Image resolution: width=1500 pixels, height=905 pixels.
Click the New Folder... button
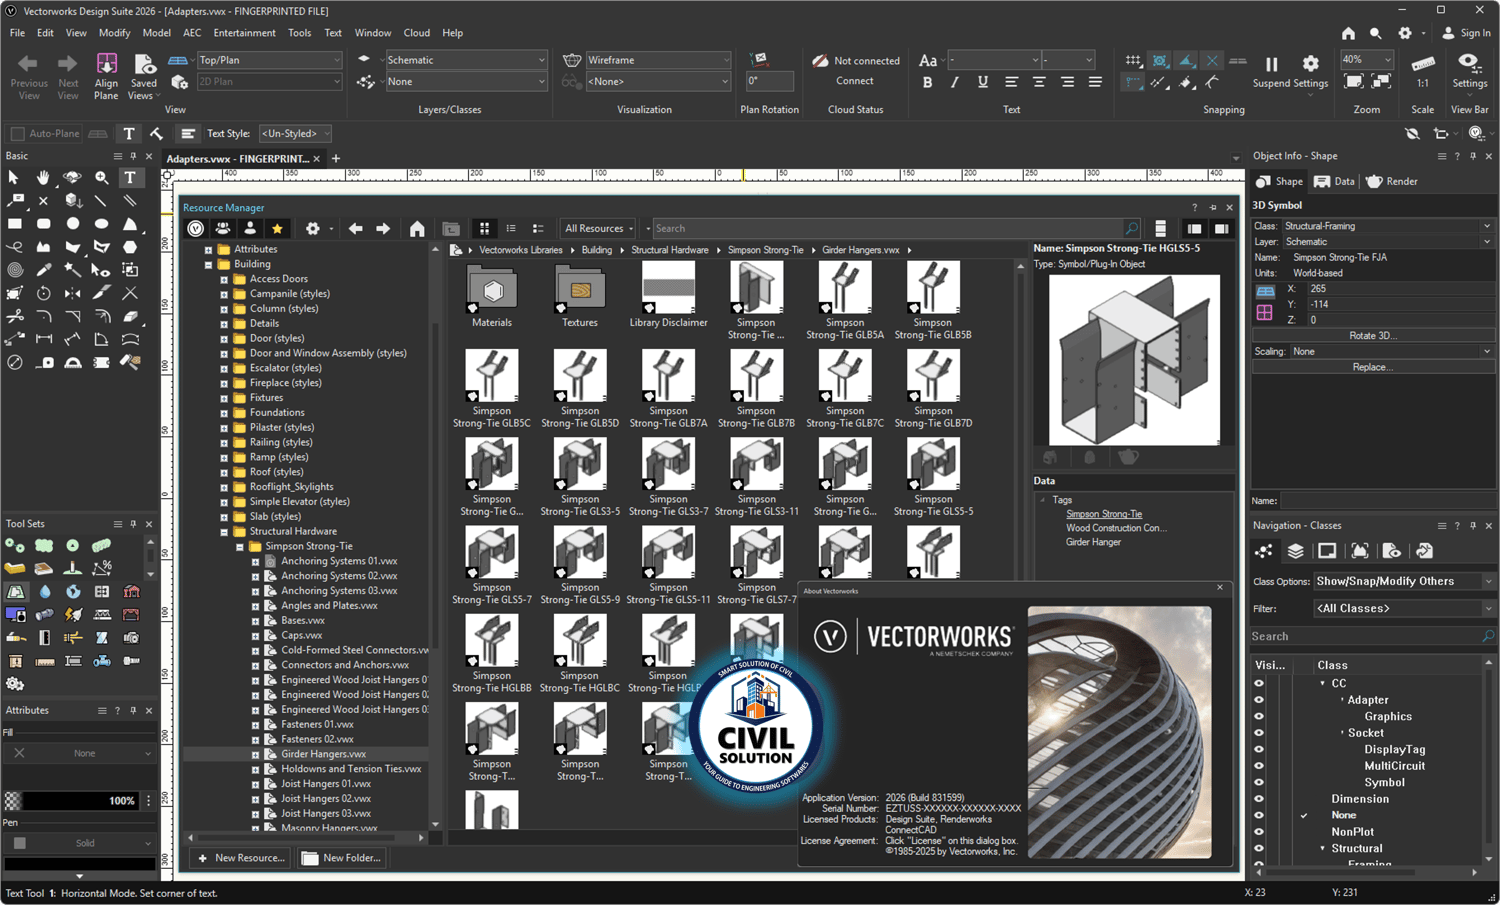[x=341, y=858]
